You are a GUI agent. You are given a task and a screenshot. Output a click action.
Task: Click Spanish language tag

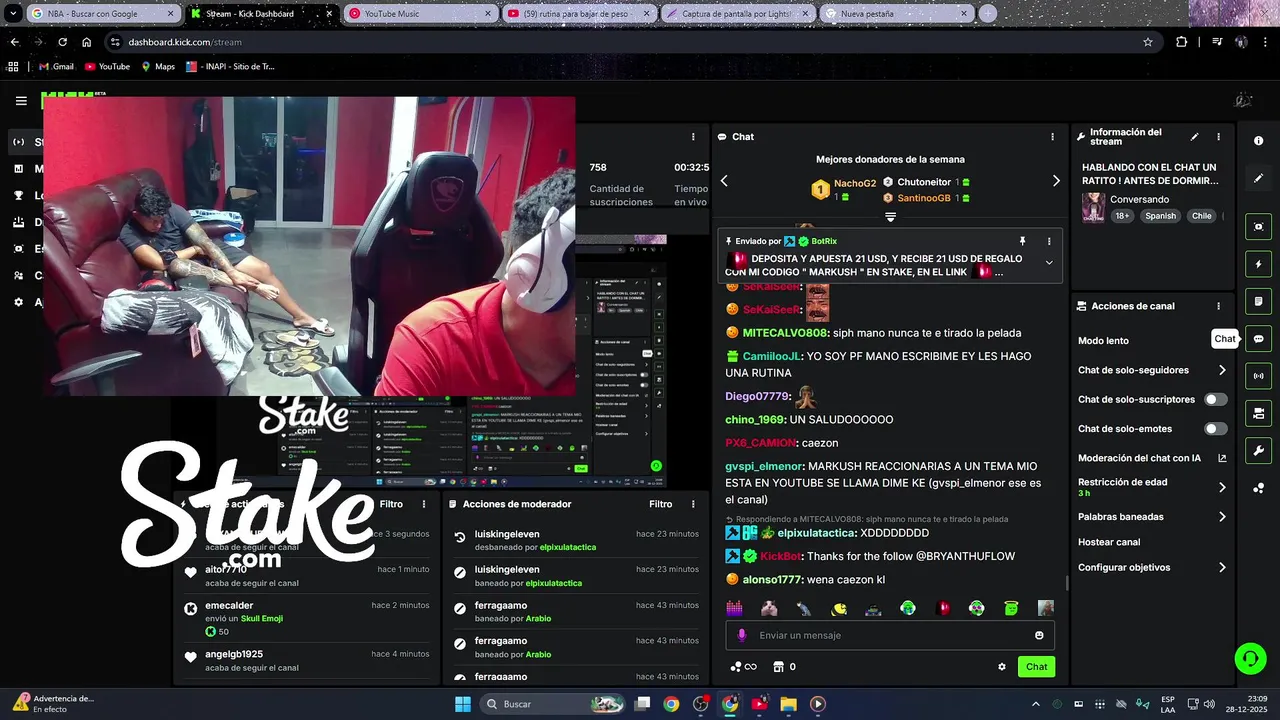click(1160, 216)
